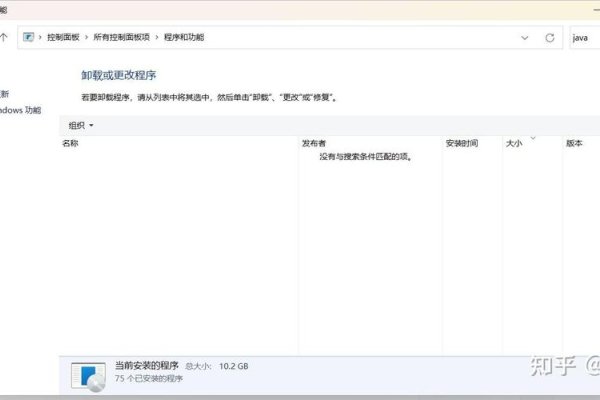Click the installed programs icon in details pane
The height and width of the screenshot is (400, 600).
[x=88, y=377]
